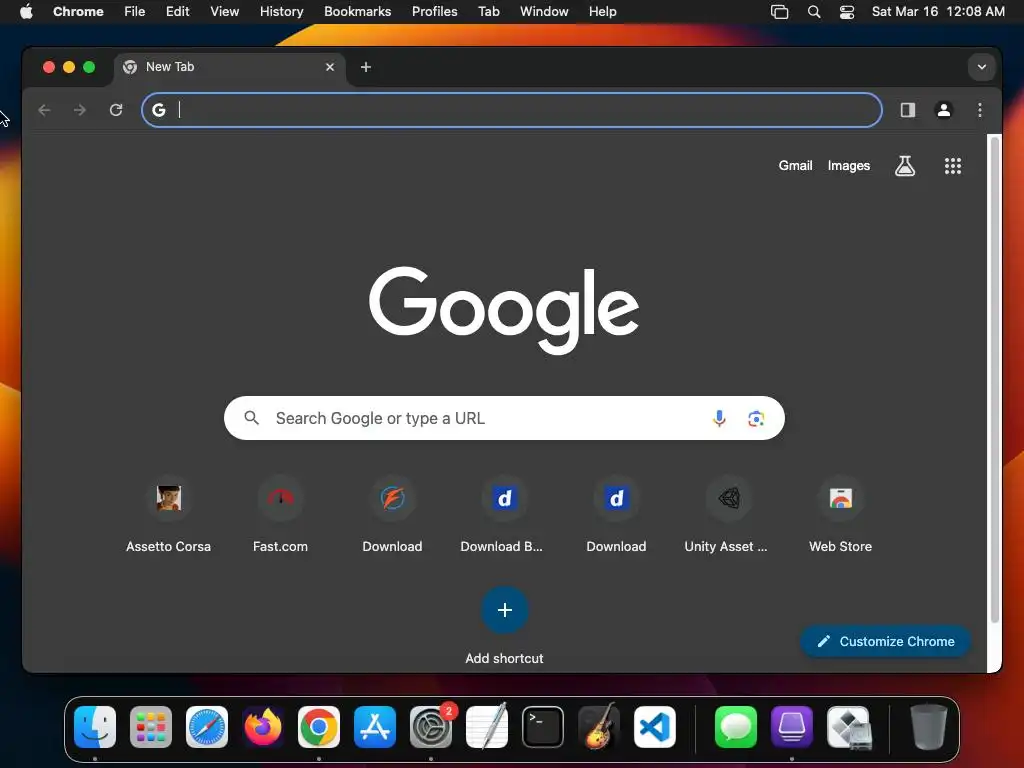
Task: Click the menu bar date and time
Action: [938, 11]
